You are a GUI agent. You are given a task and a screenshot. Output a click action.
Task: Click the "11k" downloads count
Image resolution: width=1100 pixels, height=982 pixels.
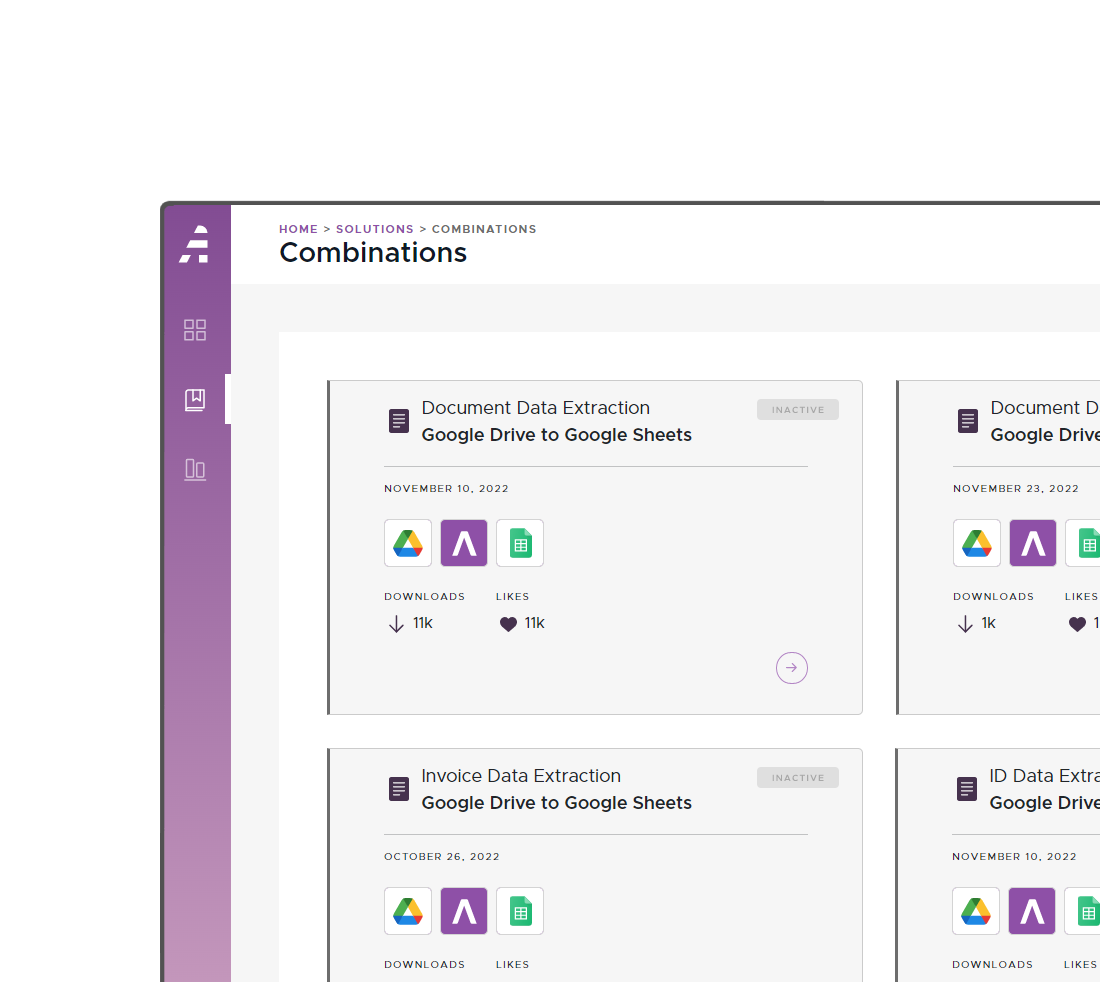[x=423, y=623]
